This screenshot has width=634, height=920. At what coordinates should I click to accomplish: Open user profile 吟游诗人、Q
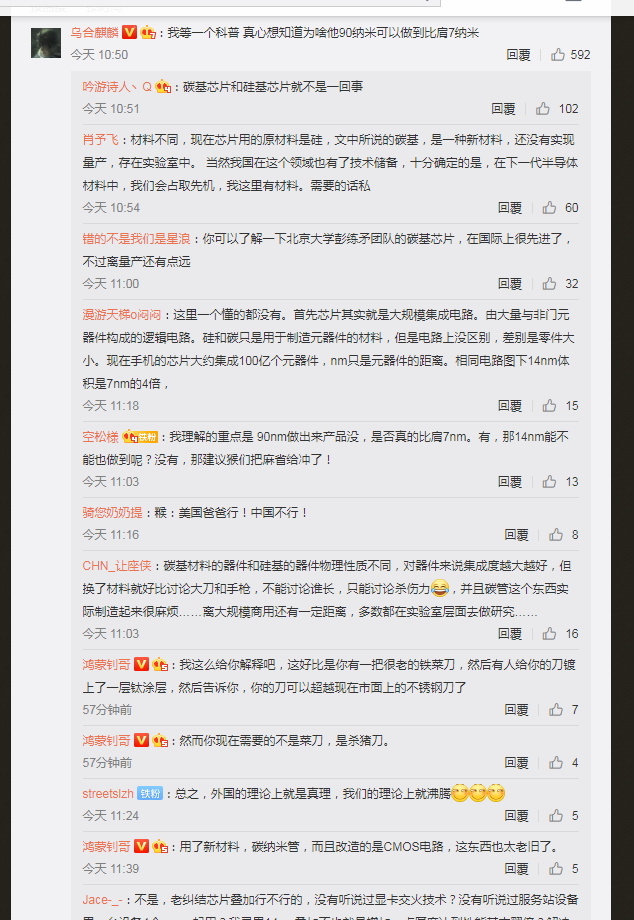[x=117, y=87]
